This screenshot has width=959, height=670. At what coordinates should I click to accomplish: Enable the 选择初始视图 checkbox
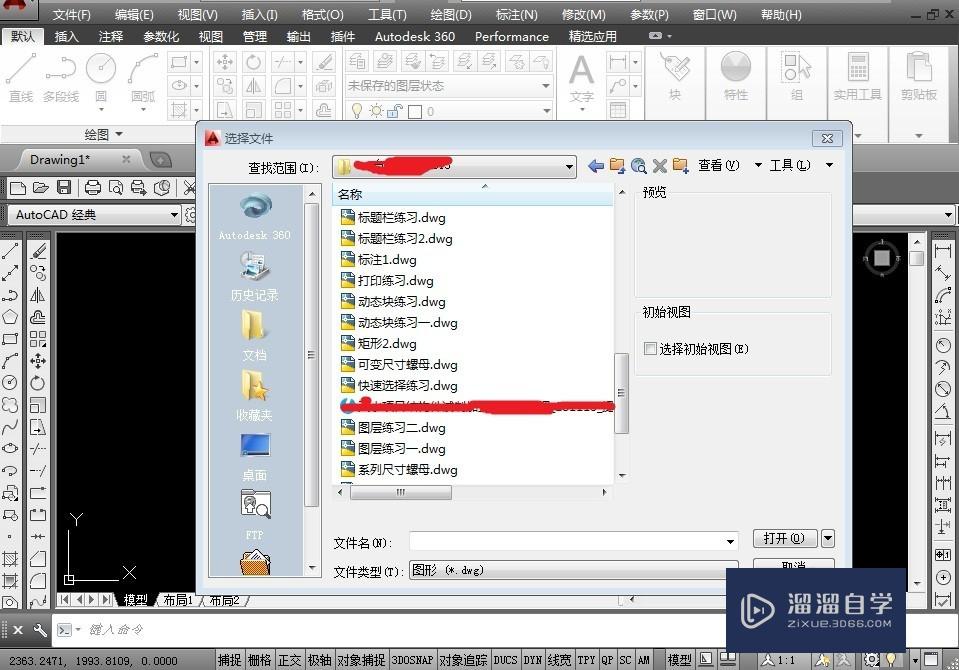[x=649, y=348]
